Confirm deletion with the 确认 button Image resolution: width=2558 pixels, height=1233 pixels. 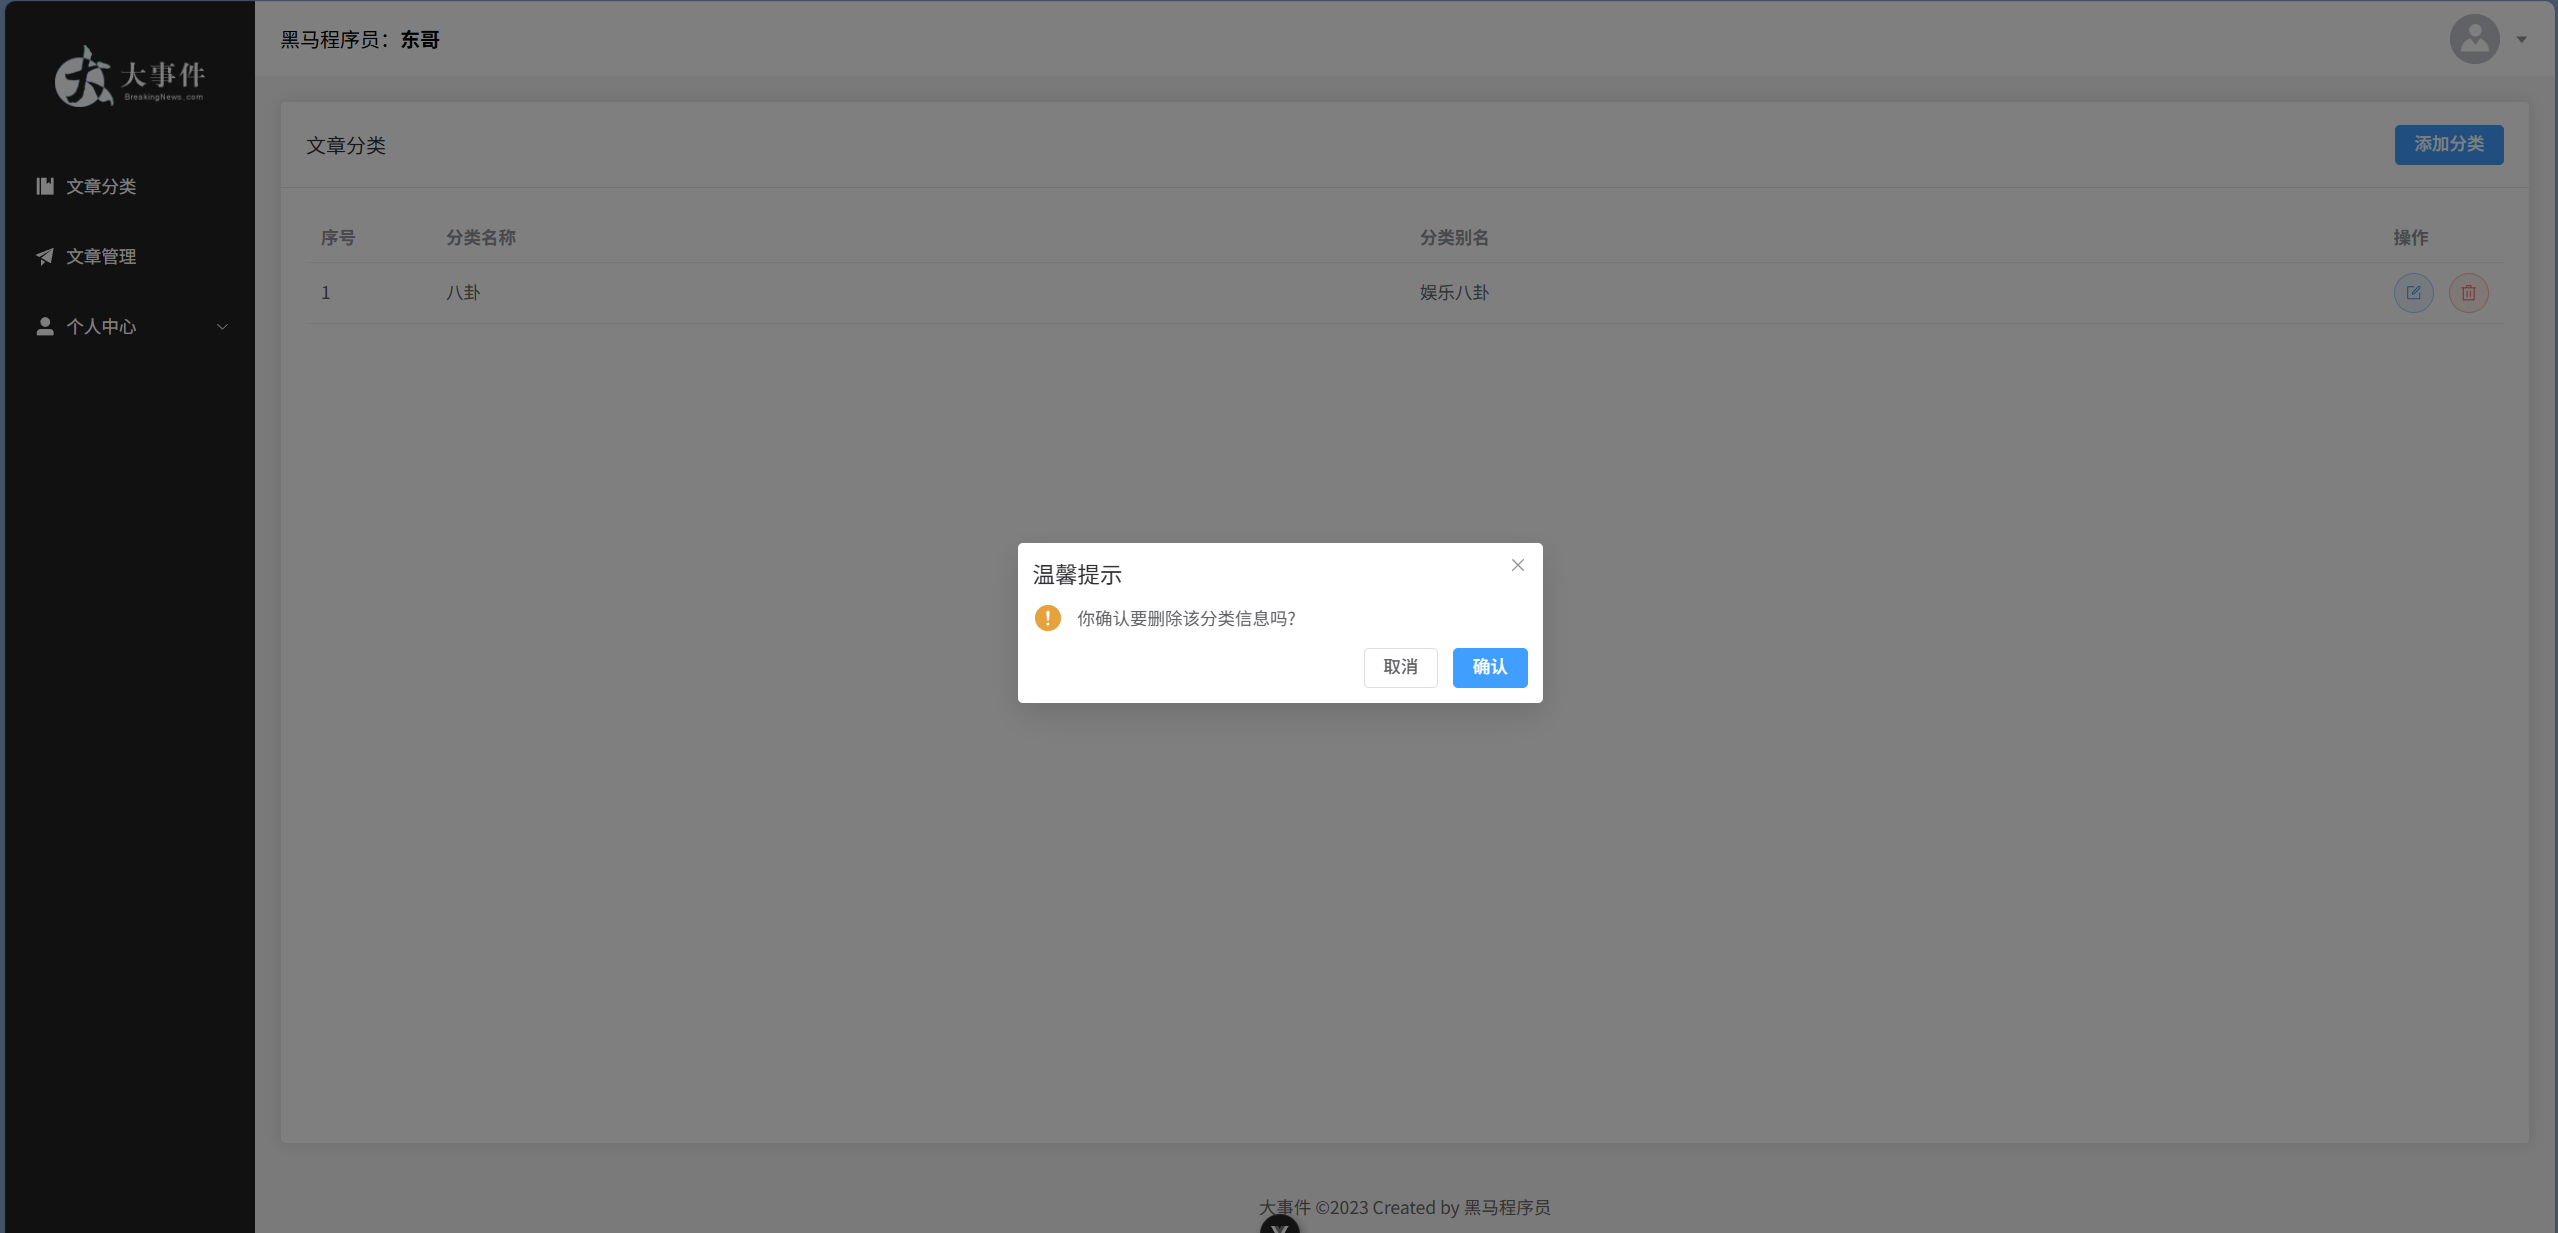1489,667
